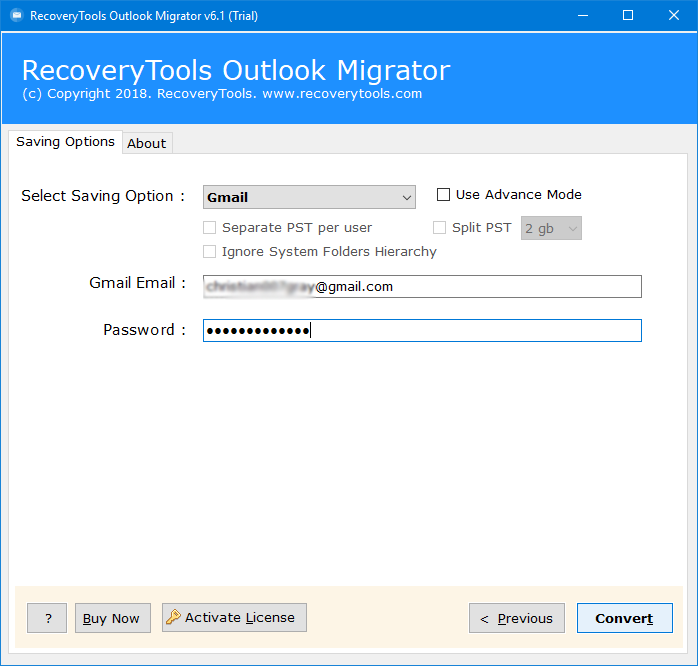Close the Outlook Migrator window
This screenshot has width=698, height=666.
point(674,16)
